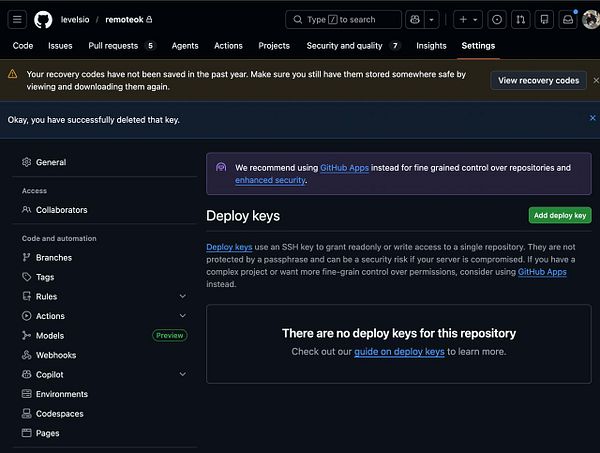Open the hamburger navigation menu
The height and width of the screenshot is (453, 600).
17,20
